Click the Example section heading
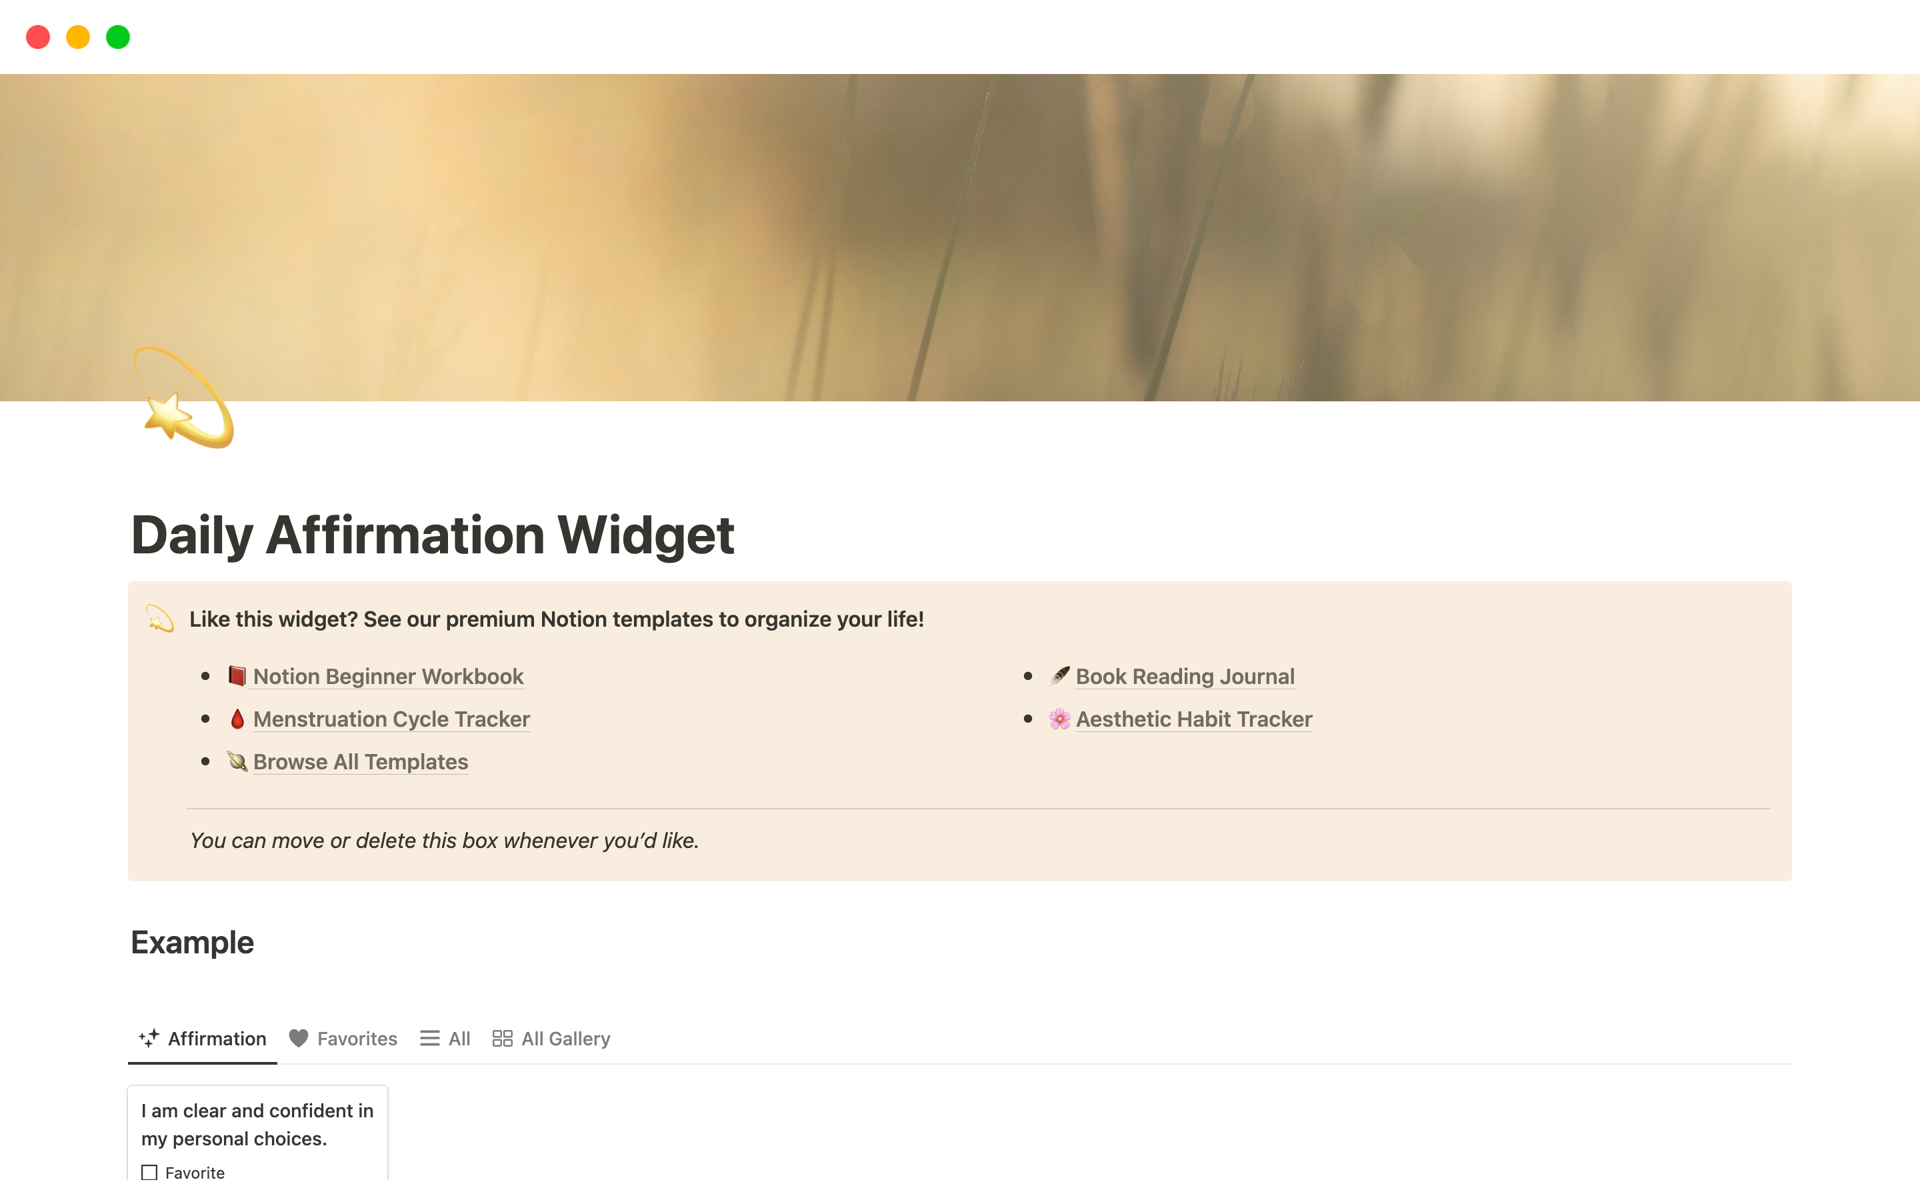This screenshot has height=1200, width=1920. [192, 941]
